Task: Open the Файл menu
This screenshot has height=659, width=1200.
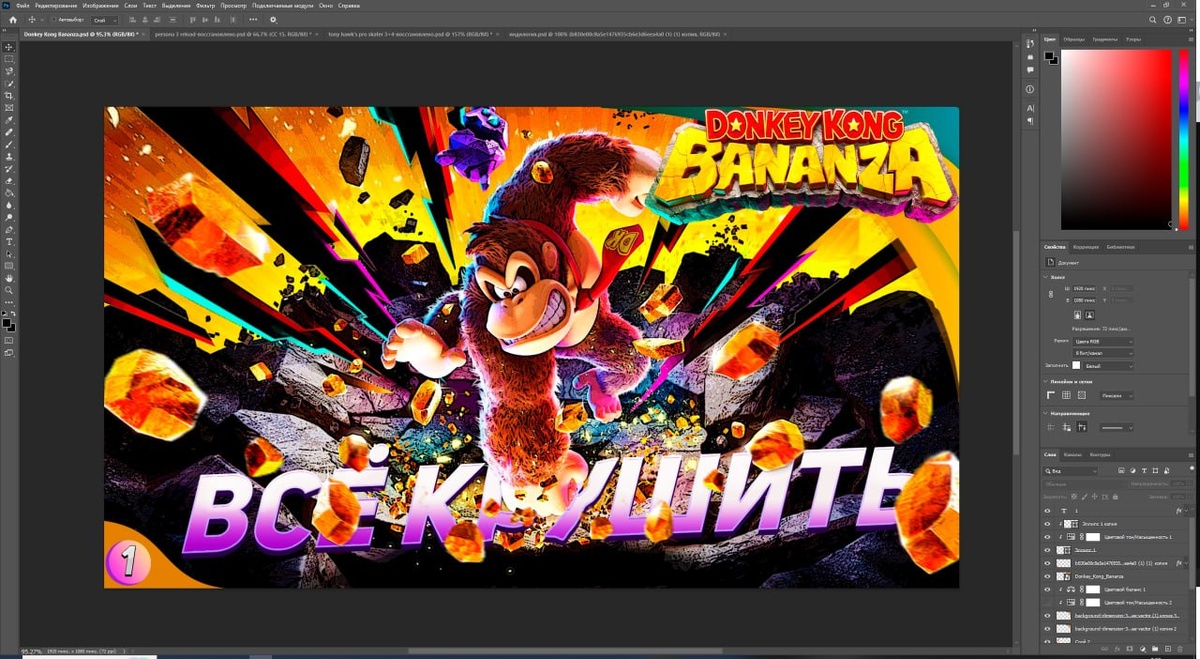Action: click(22, 5)
